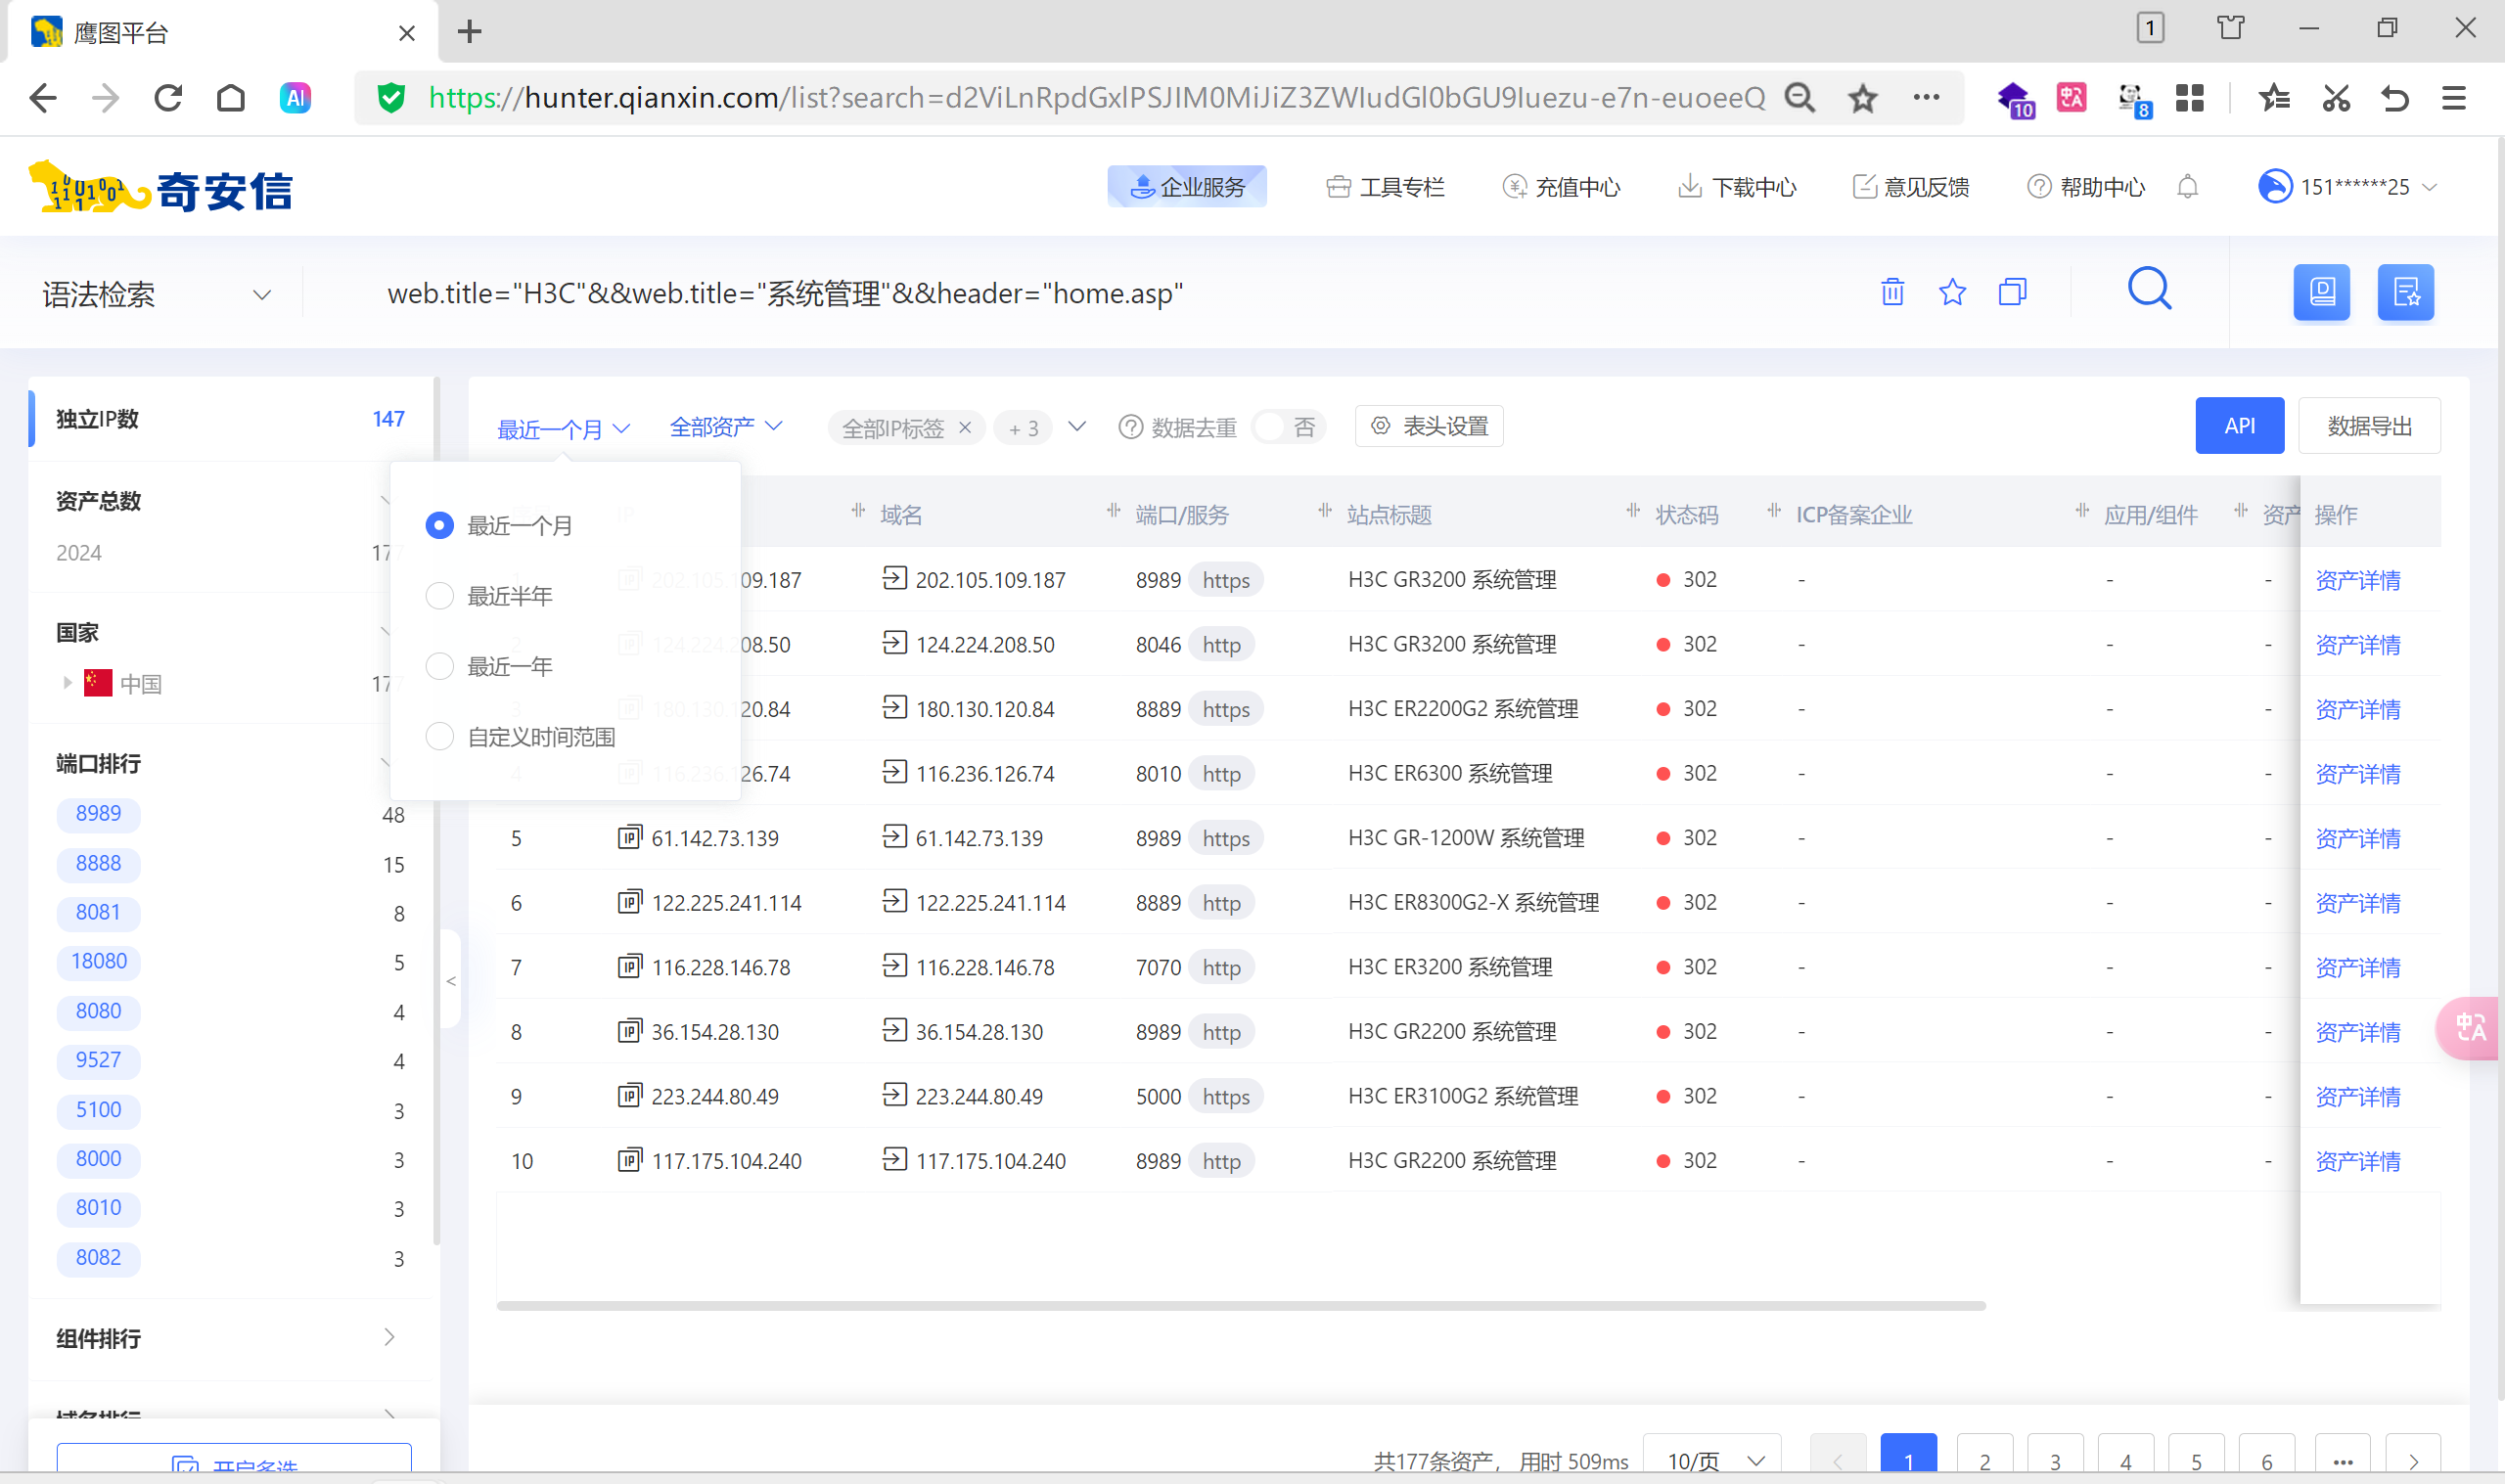Screen dimensions: 2505x1484
Task: Remove the 全部IP标签 filter tag
Action: pyautogui.click(x=965, y=428)
